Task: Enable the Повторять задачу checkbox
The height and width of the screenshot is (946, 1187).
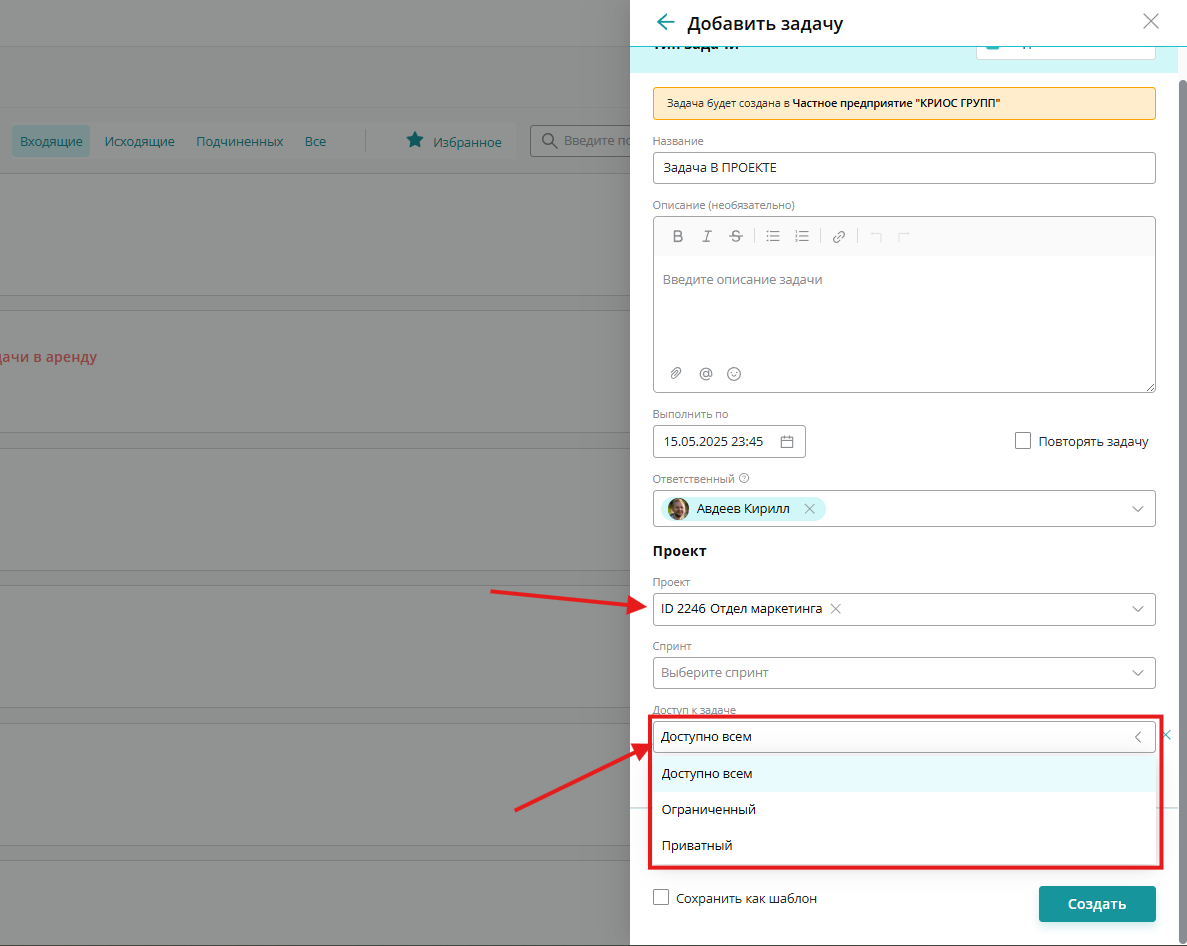Action: (x=1023, y=440)
